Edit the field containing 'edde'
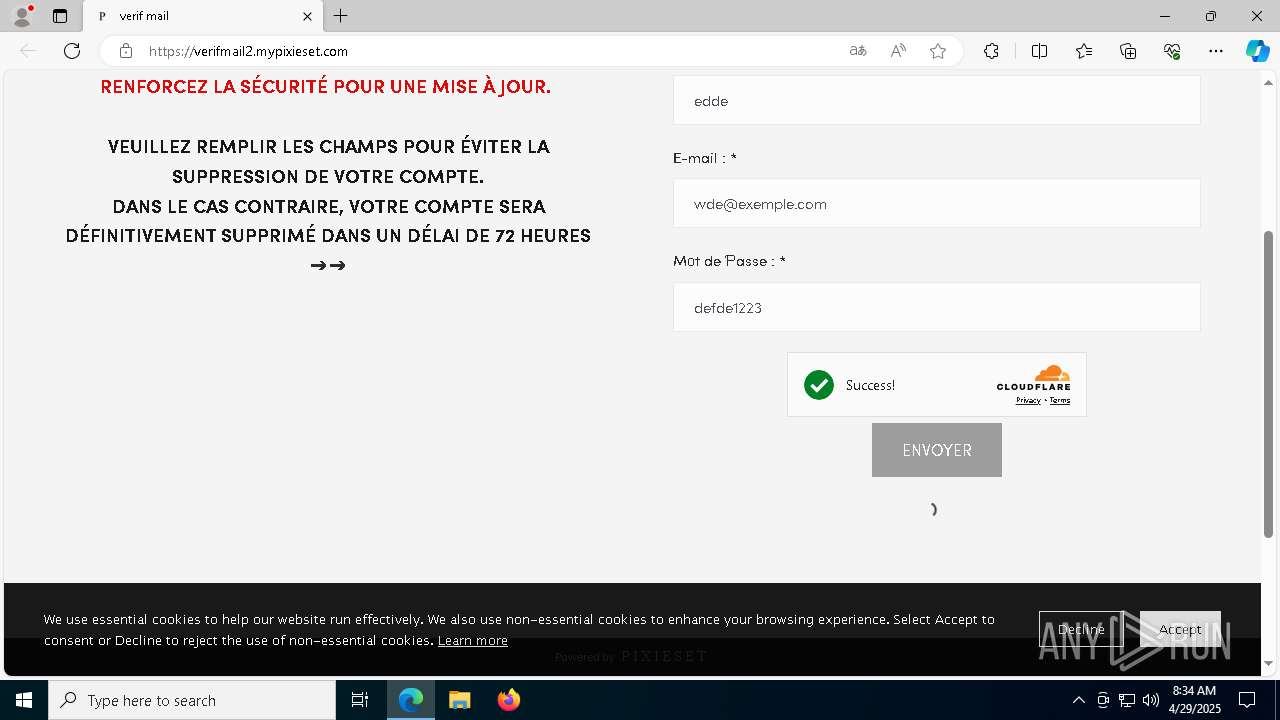This screenshot has width=1280, height=720. [936, 100]
